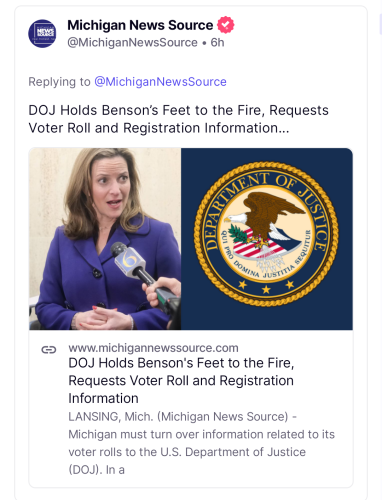Open the post via the 6h timestamp
The width and height of the screenshot is (382, 500).
[x=217, y=43]
